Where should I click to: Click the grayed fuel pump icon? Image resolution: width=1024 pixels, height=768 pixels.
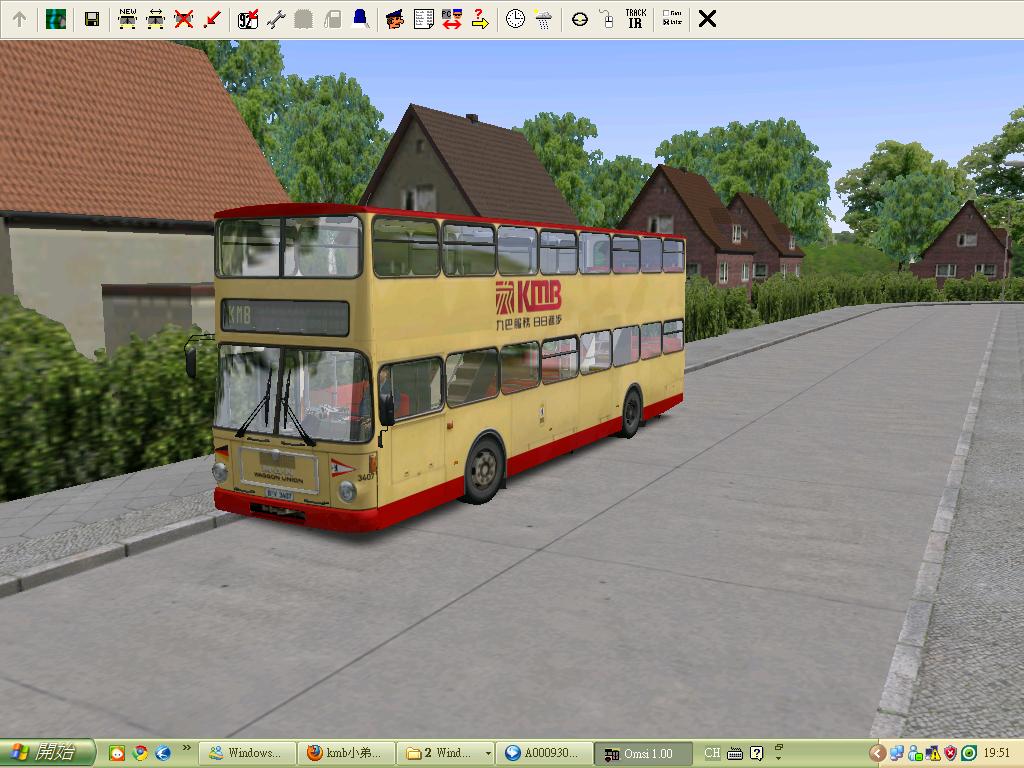point(332,19)
